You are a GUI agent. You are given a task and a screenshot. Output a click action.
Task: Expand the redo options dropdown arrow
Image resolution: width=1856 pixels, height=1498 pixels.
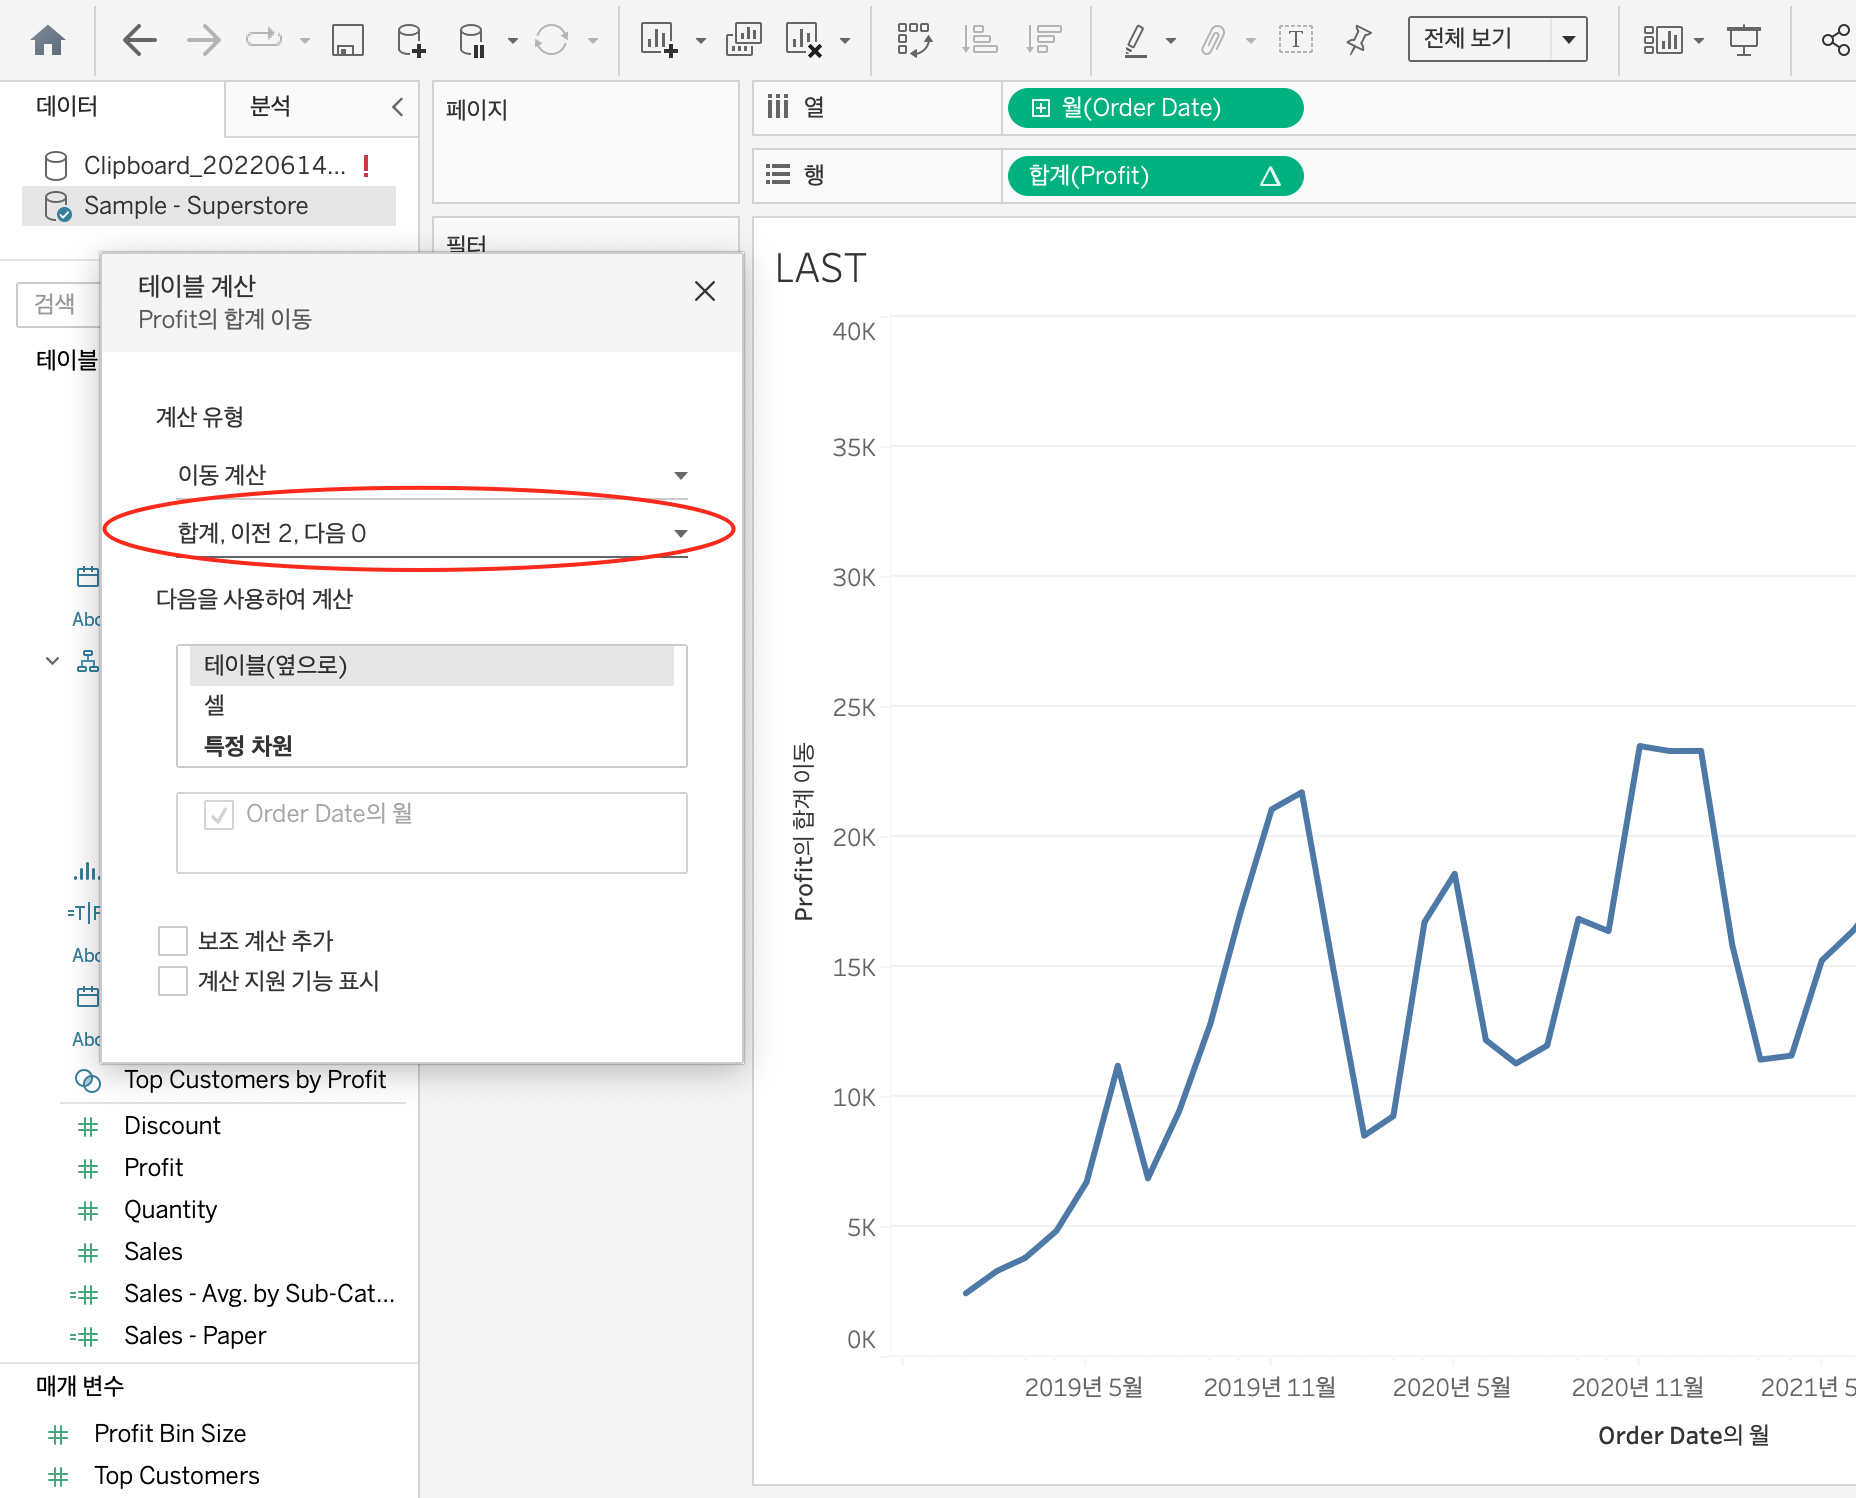coord(305,41)
